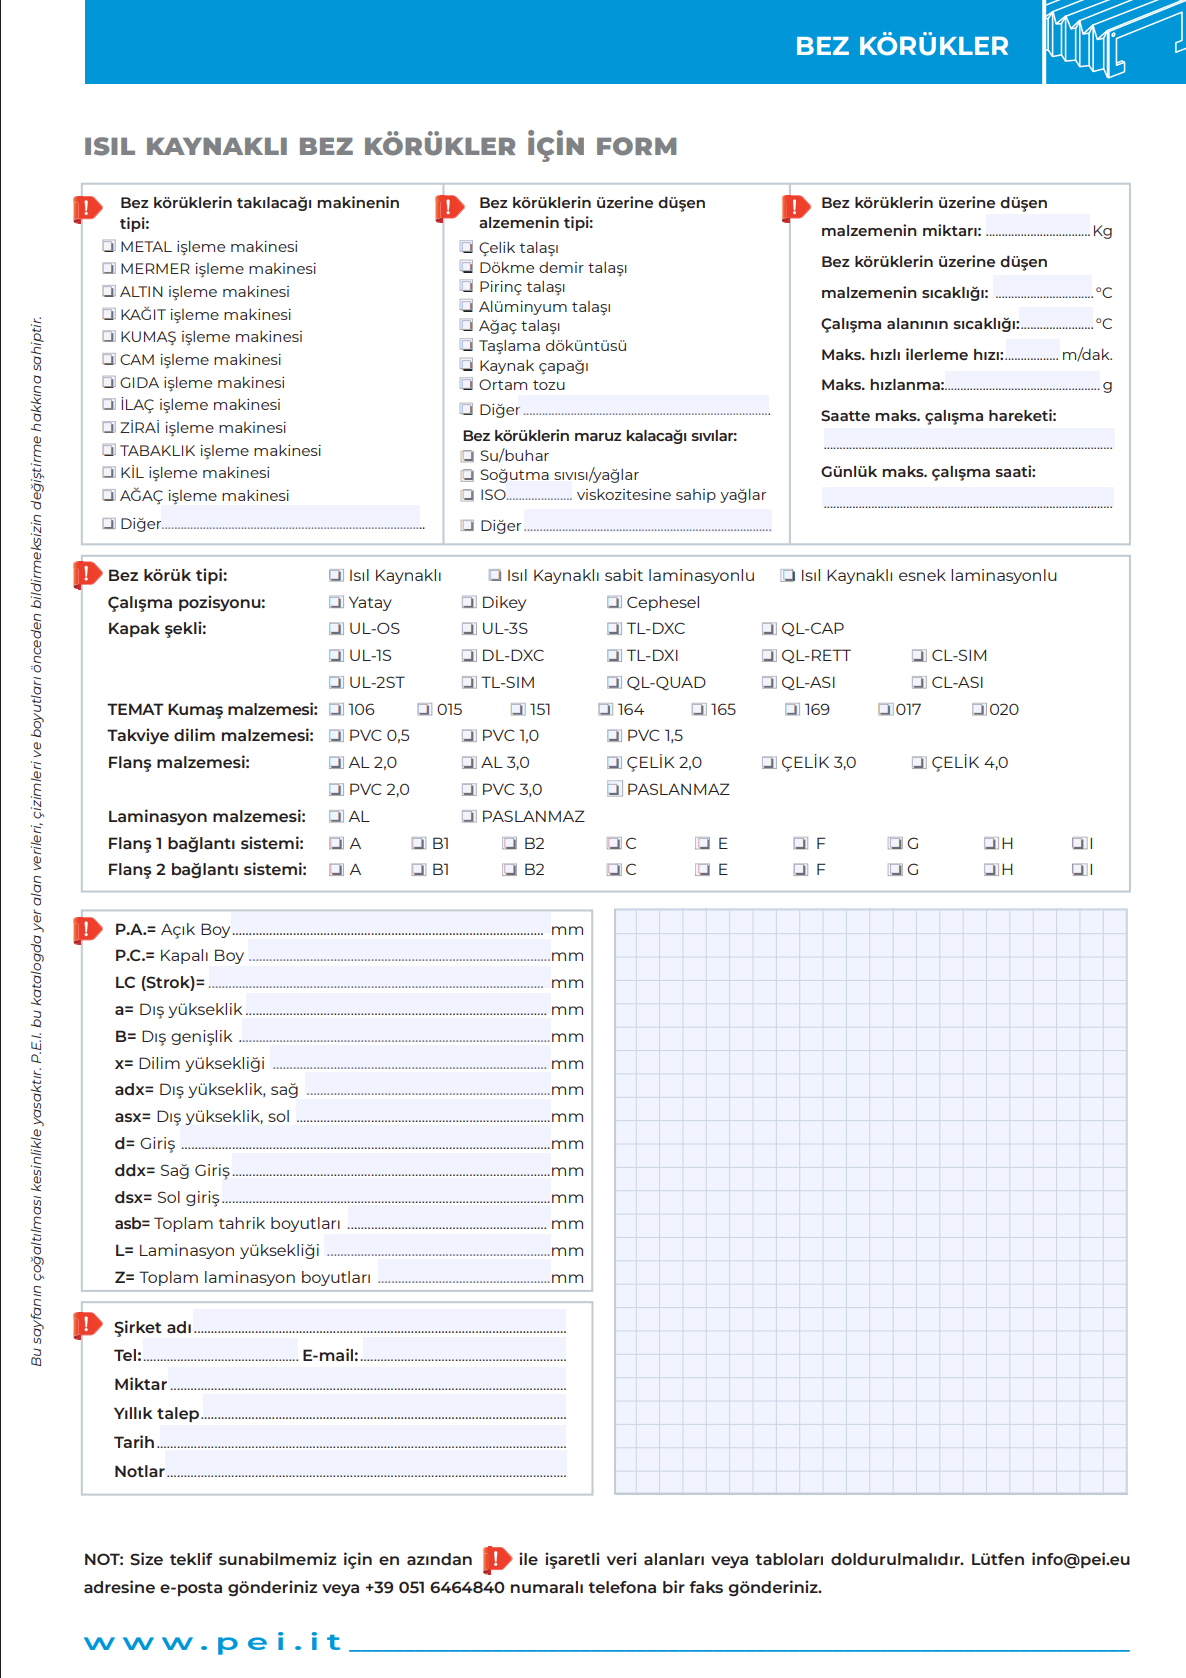Check the 'QL-CAP' cover shape option
The image size is (1186, 1678).
tap(768, 629)
